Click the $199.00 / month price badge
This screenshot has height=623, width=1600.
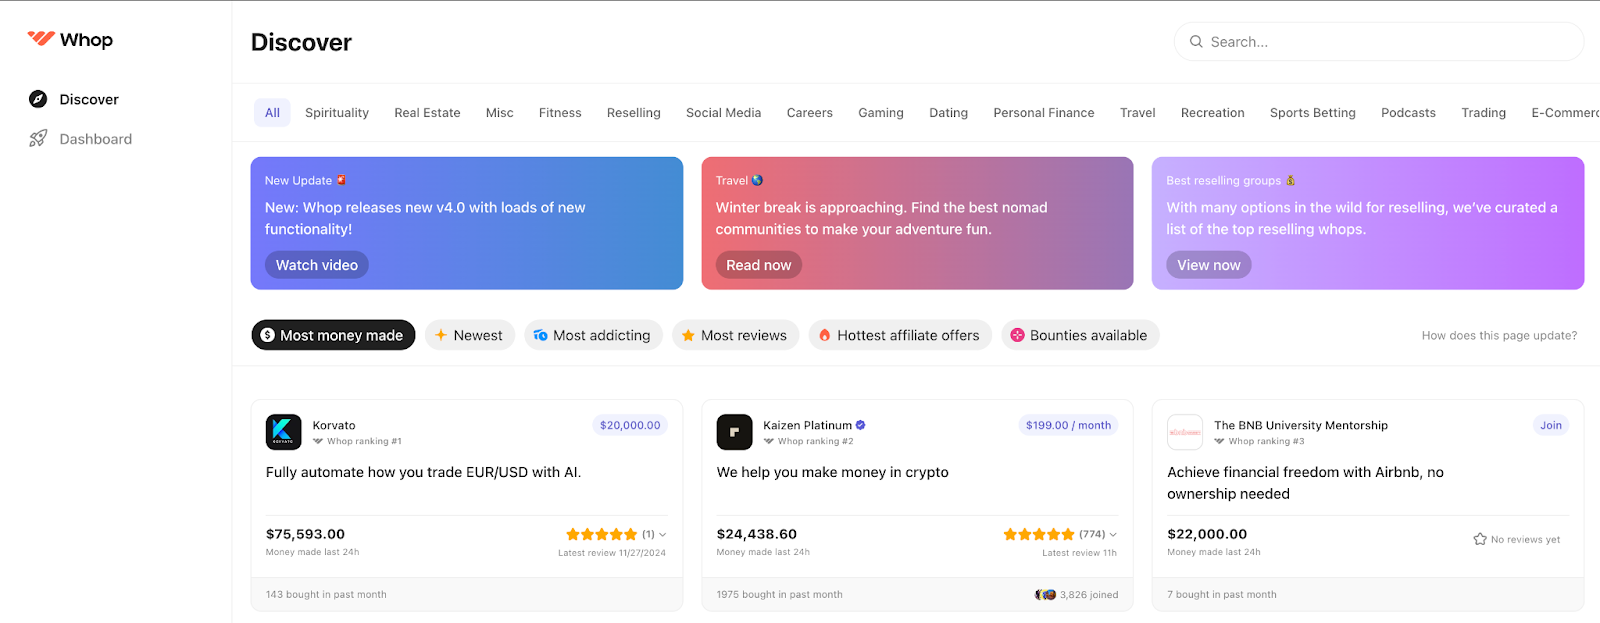pos(1068,425)
